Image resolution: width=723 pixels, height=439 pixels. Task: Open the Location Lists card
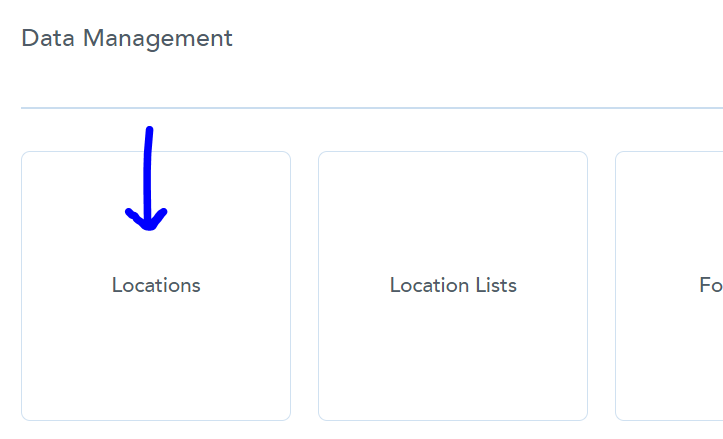click(x=453, y=286)
